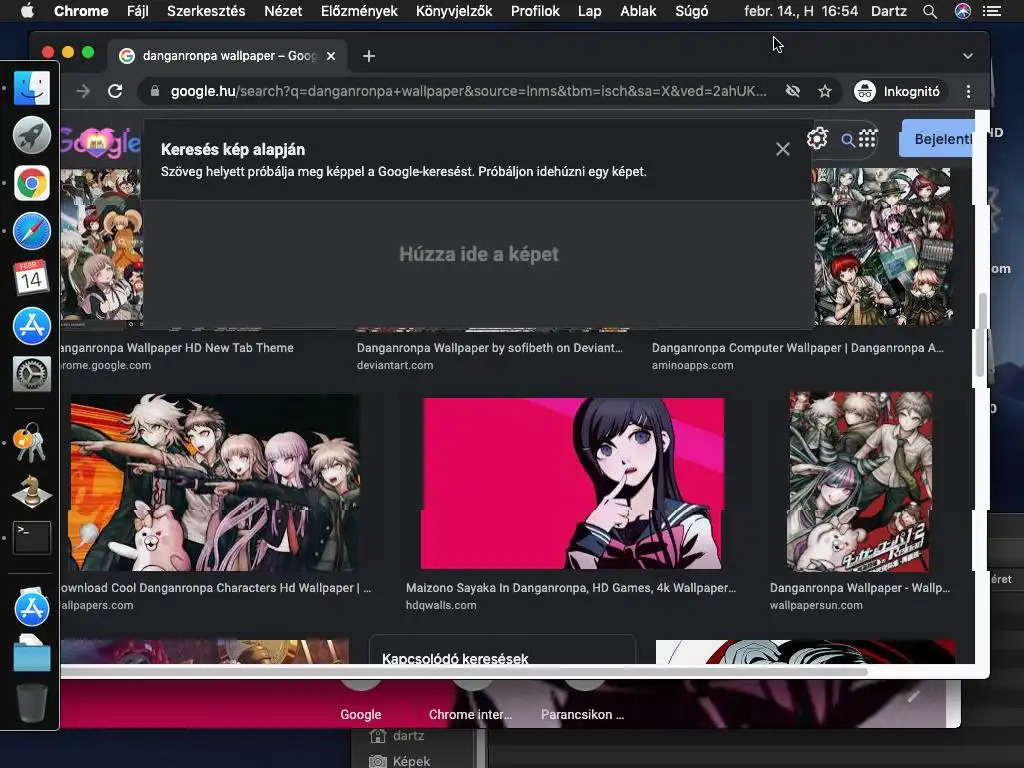
Task: Click the horizontal scrollbar at page bottom
Action: tap(464, 671)
